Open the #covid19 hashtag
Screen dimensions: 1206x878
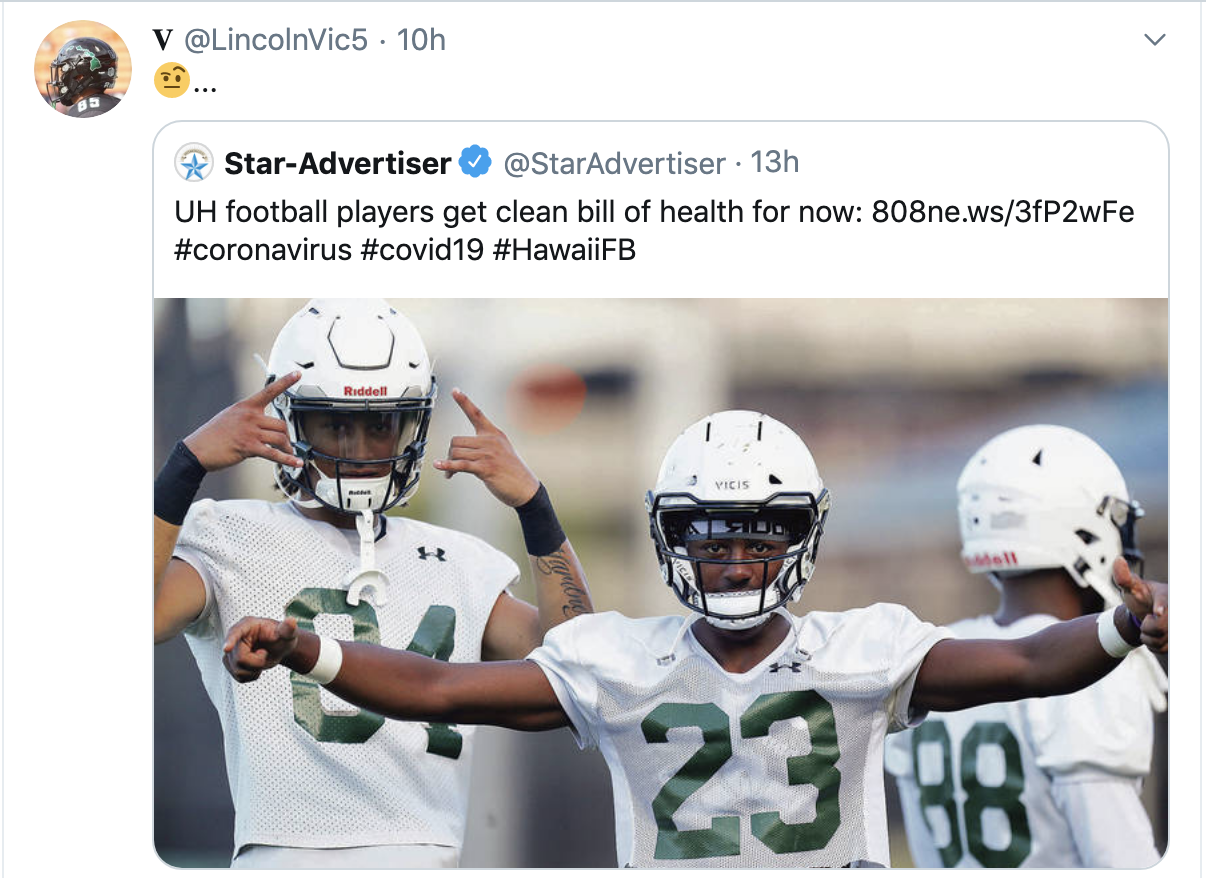coord(424,250)
